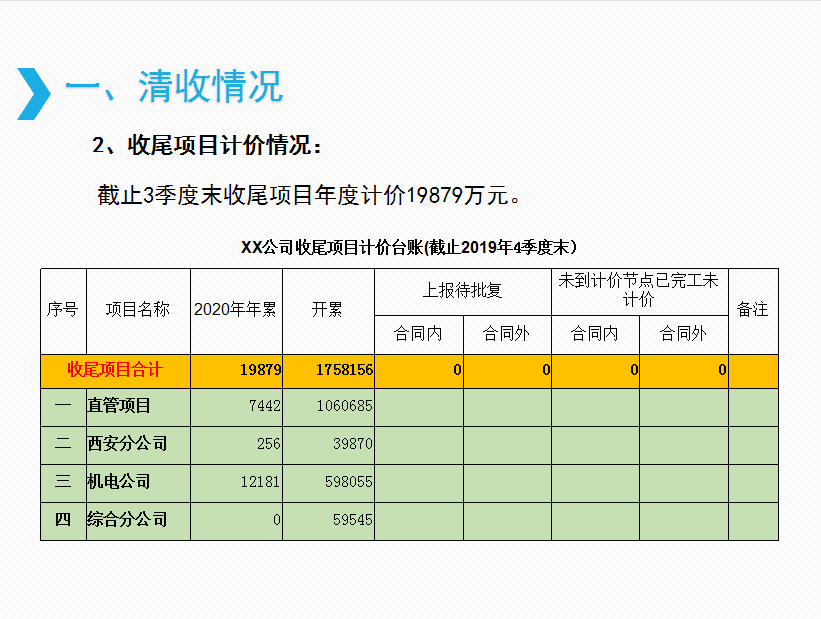Select the '综合分公司' row name
Viewport: 821px width, 619px height.
tap(127, 520)
